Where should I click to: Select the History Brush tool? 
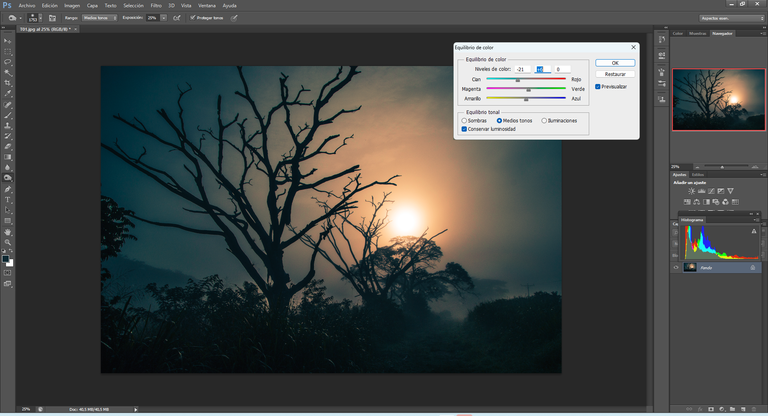(x=7, y=136)
